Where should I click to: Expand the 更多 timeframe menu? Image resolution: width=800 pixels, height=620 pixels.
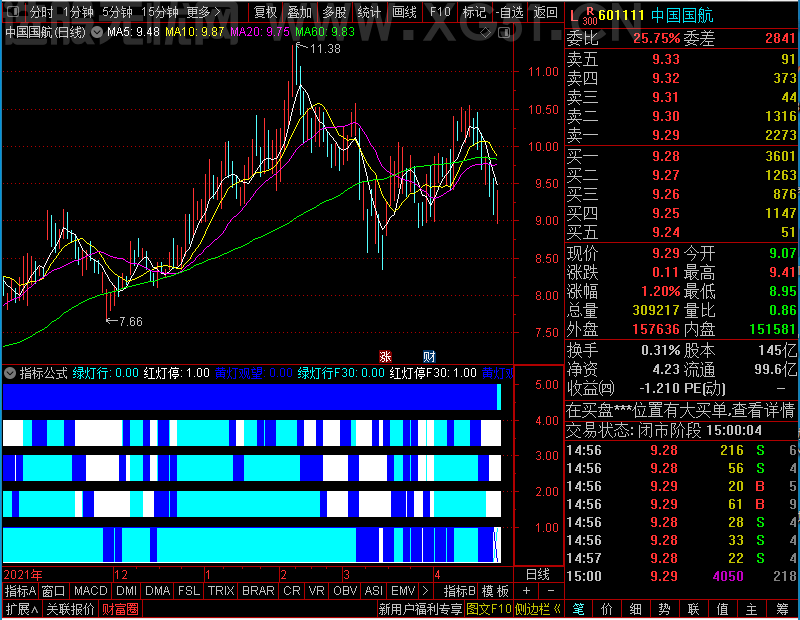click(x=203, y=12)
